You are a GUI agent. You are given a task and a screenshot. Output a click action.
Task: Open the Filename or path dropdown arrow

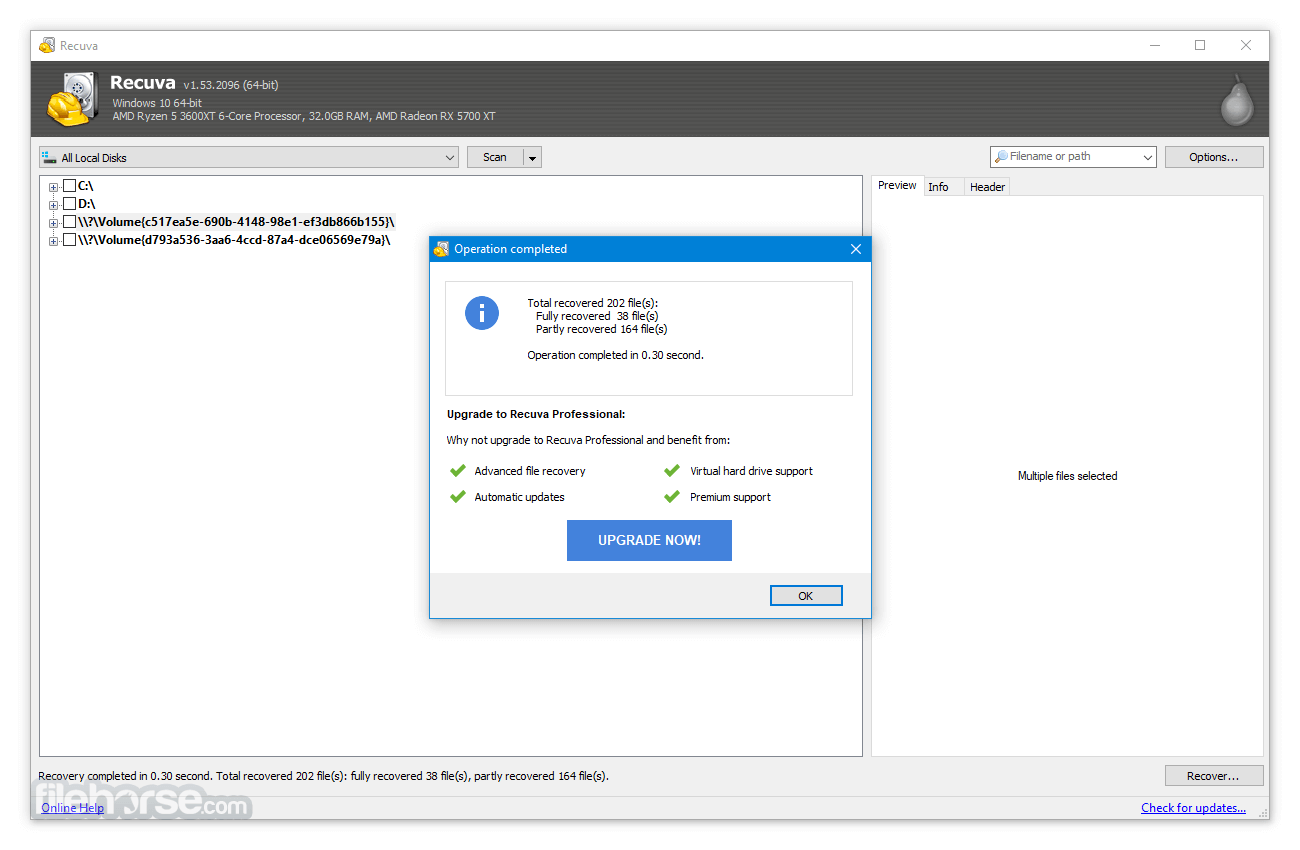click(x=1146, y=157)
